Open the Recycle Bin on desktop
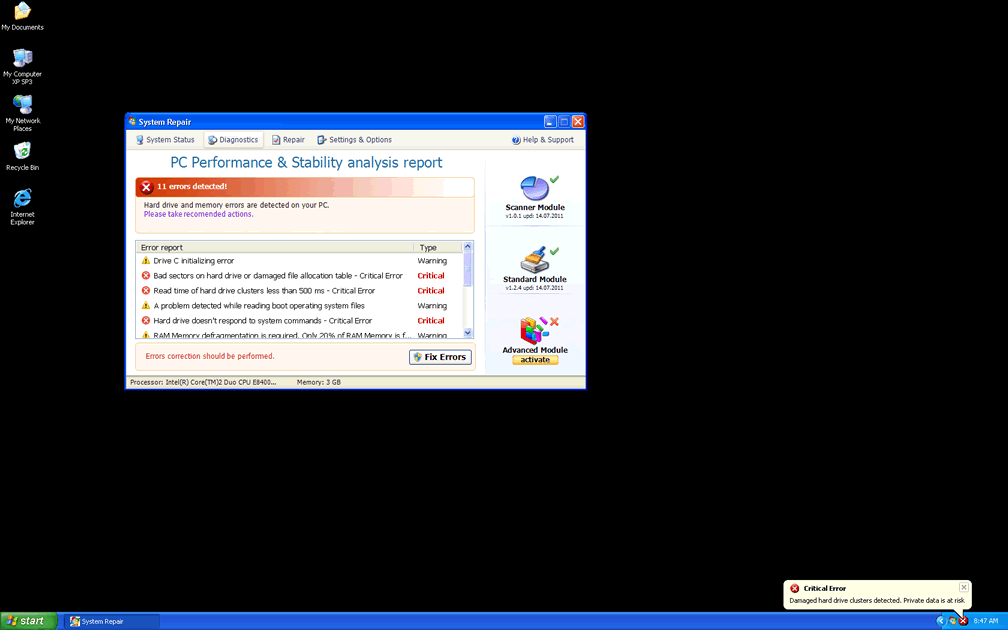 click(22, 151)
